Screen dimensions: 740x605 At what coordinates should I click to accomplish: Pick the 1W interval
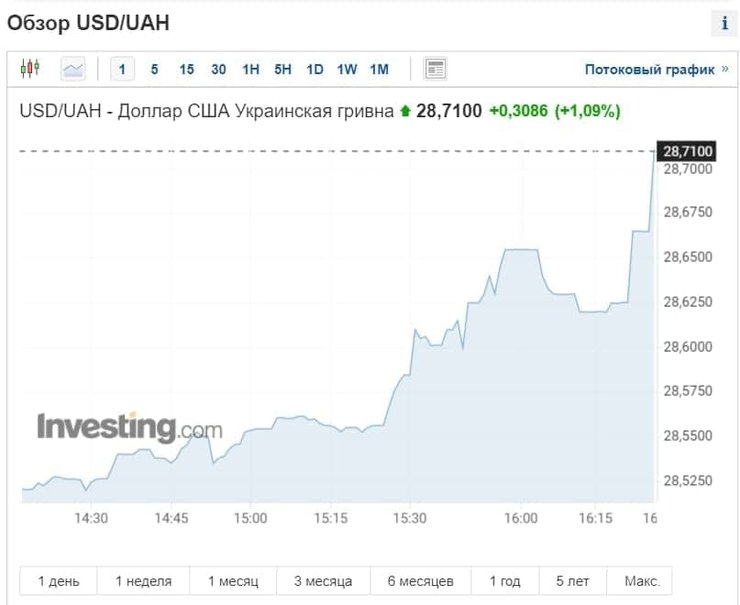(347, 69)
